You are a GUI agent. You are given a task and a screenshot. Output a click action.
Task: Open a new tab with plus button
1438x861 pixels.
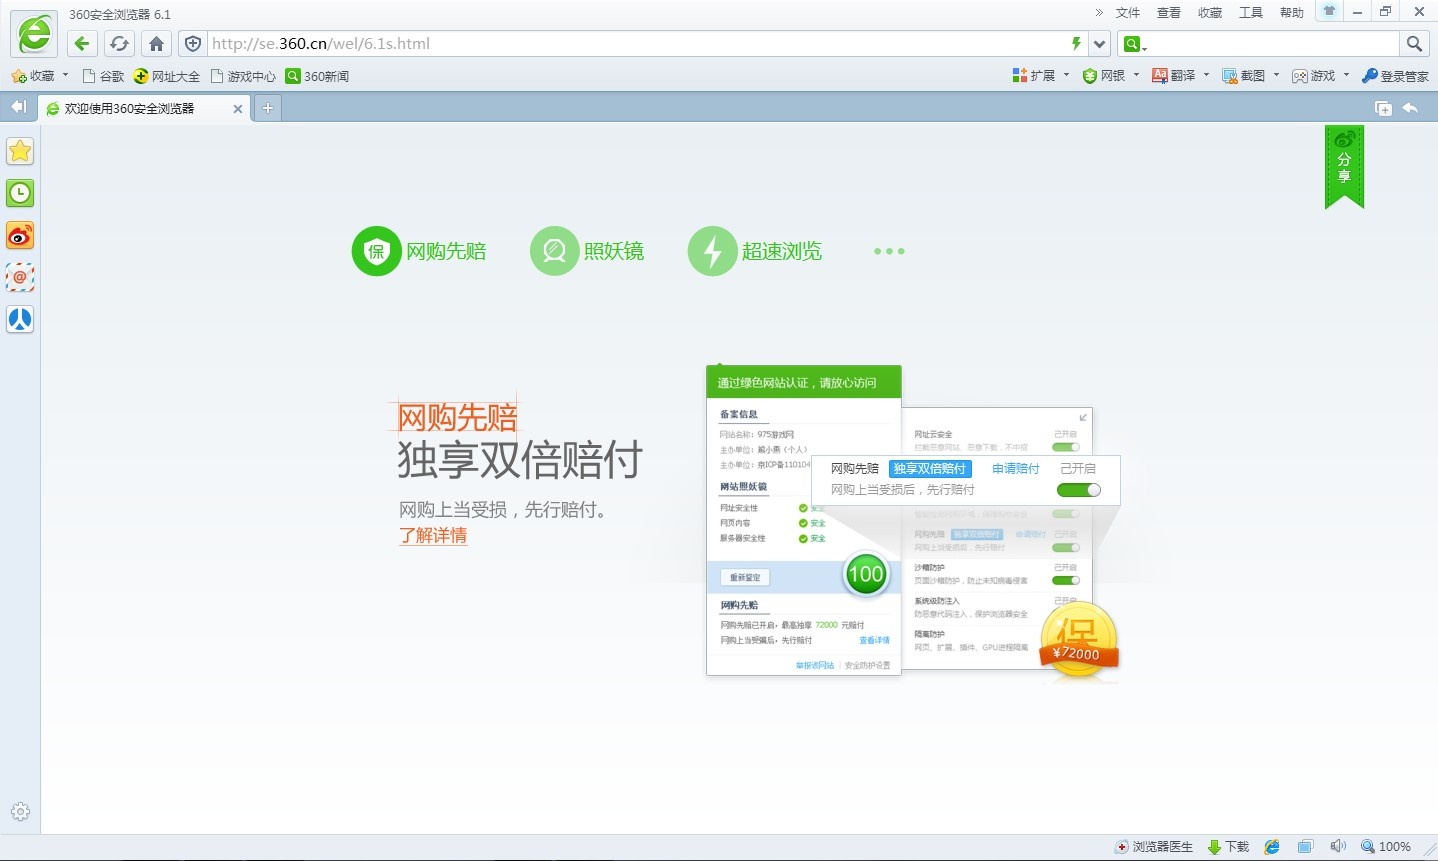pos(267,108)
